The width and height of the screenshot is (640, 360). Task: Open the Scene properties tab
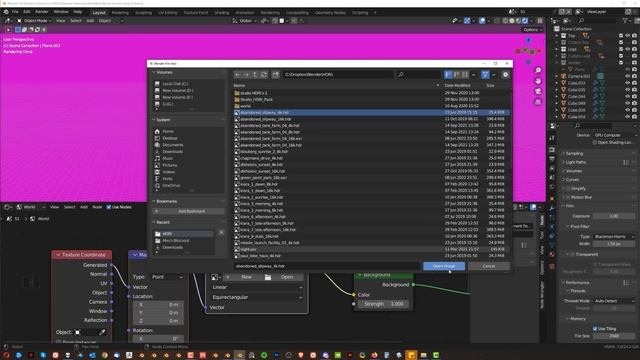click(552, 178)
